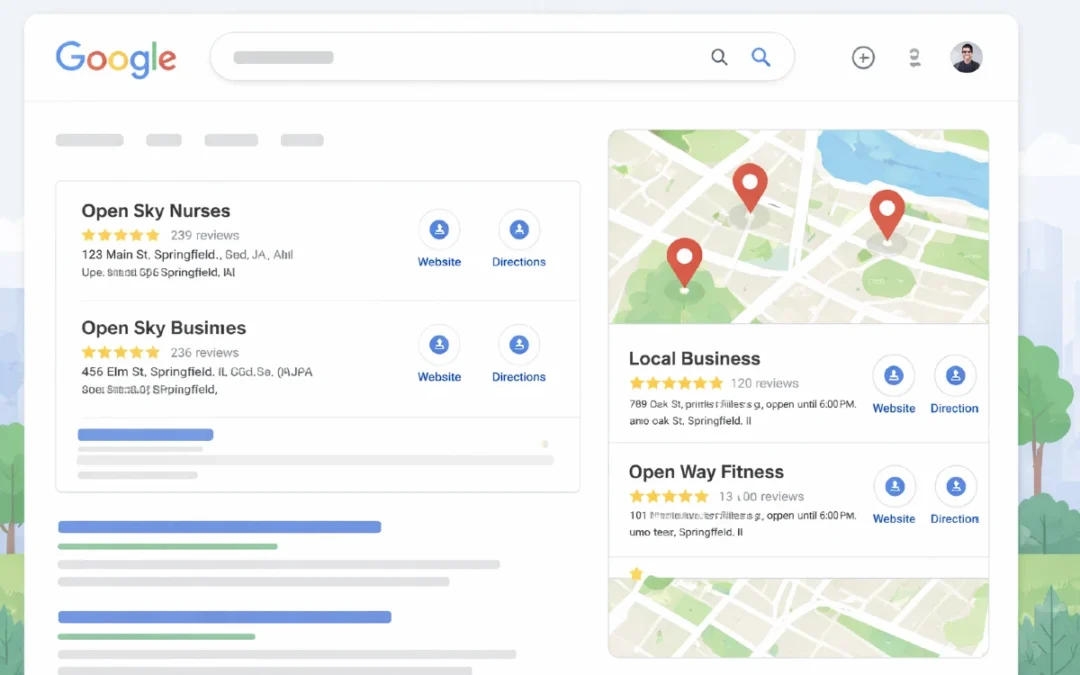Open the Directions icon for Open Sky Busines
This screenshot has width=1080, height=675.
518,344
